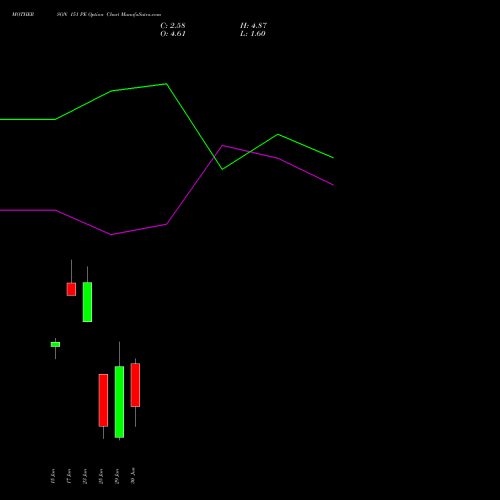Click the red candle above 30 Jun
The width and height of the screenshot is (500, 500).
(x=135, y=385)
